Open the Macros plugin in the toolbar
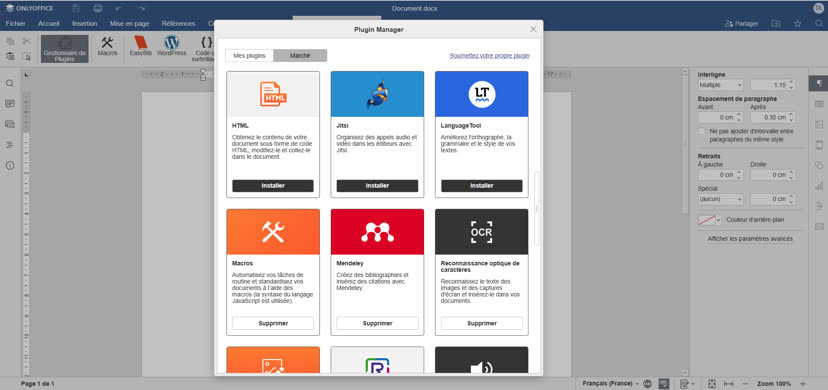Image resolution: width=828 pixels, height=390 pixels. (108, 46)
